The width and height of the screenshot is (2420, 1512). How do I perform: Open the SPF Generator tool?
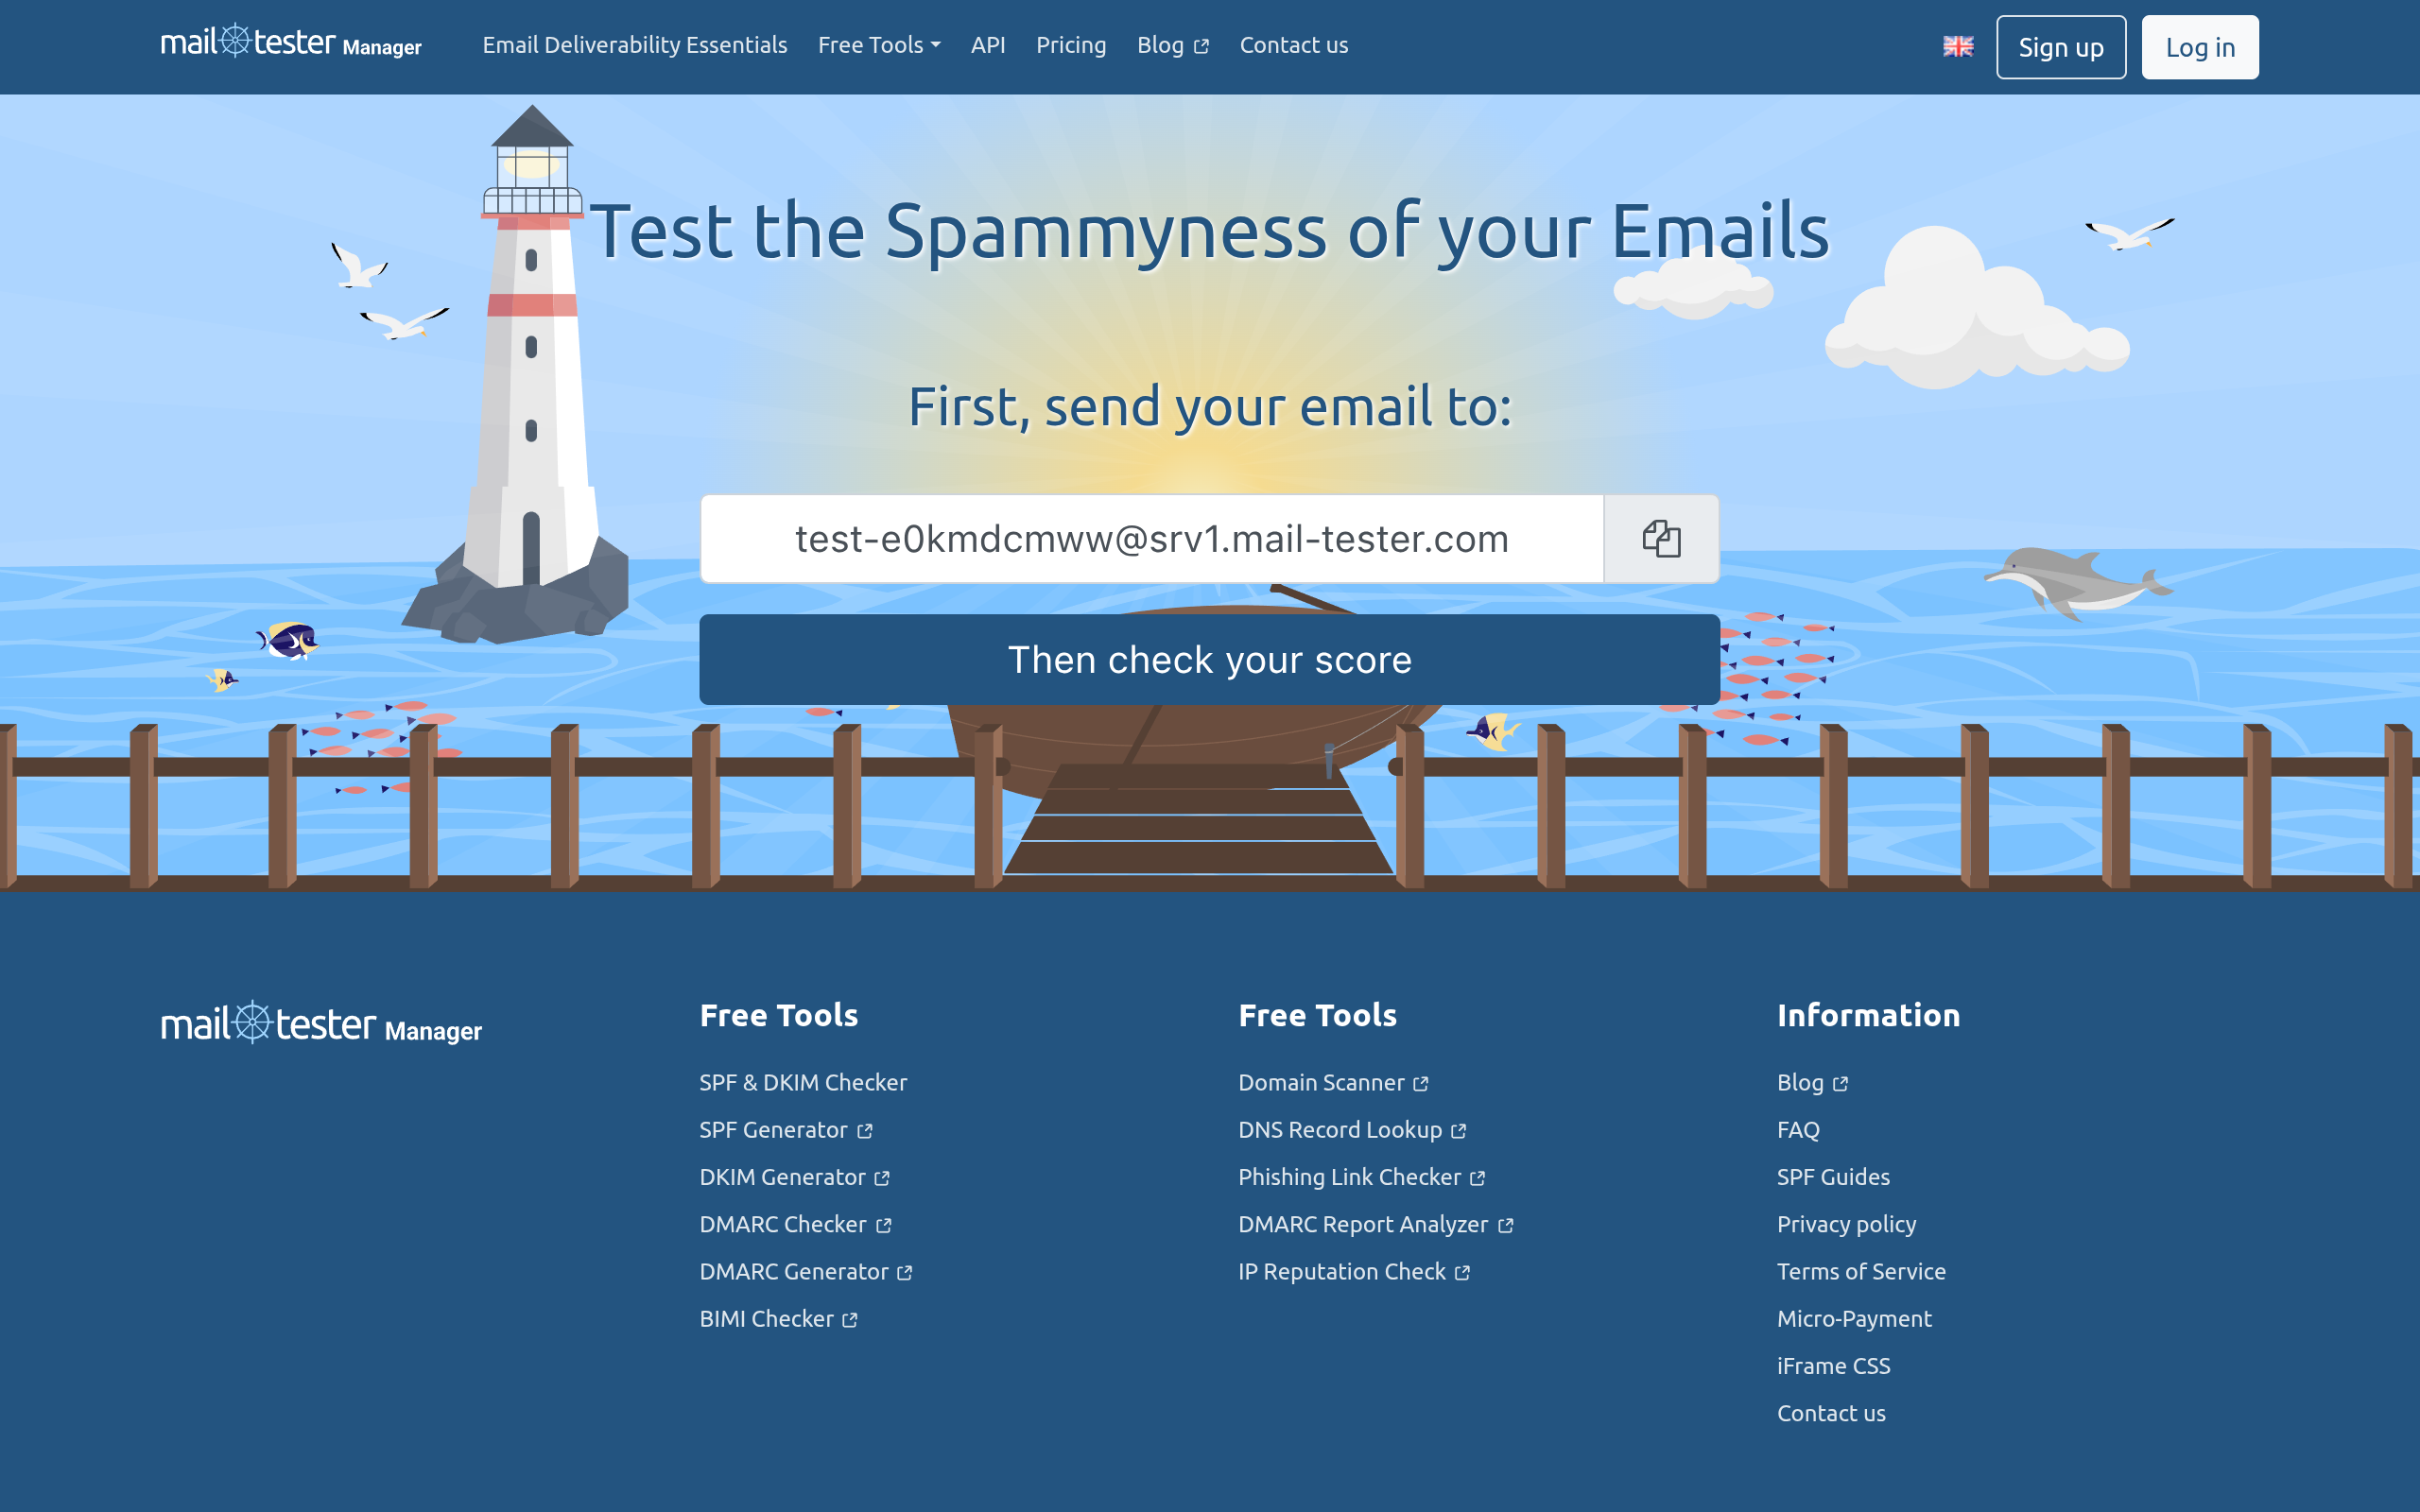point(785,1130)
